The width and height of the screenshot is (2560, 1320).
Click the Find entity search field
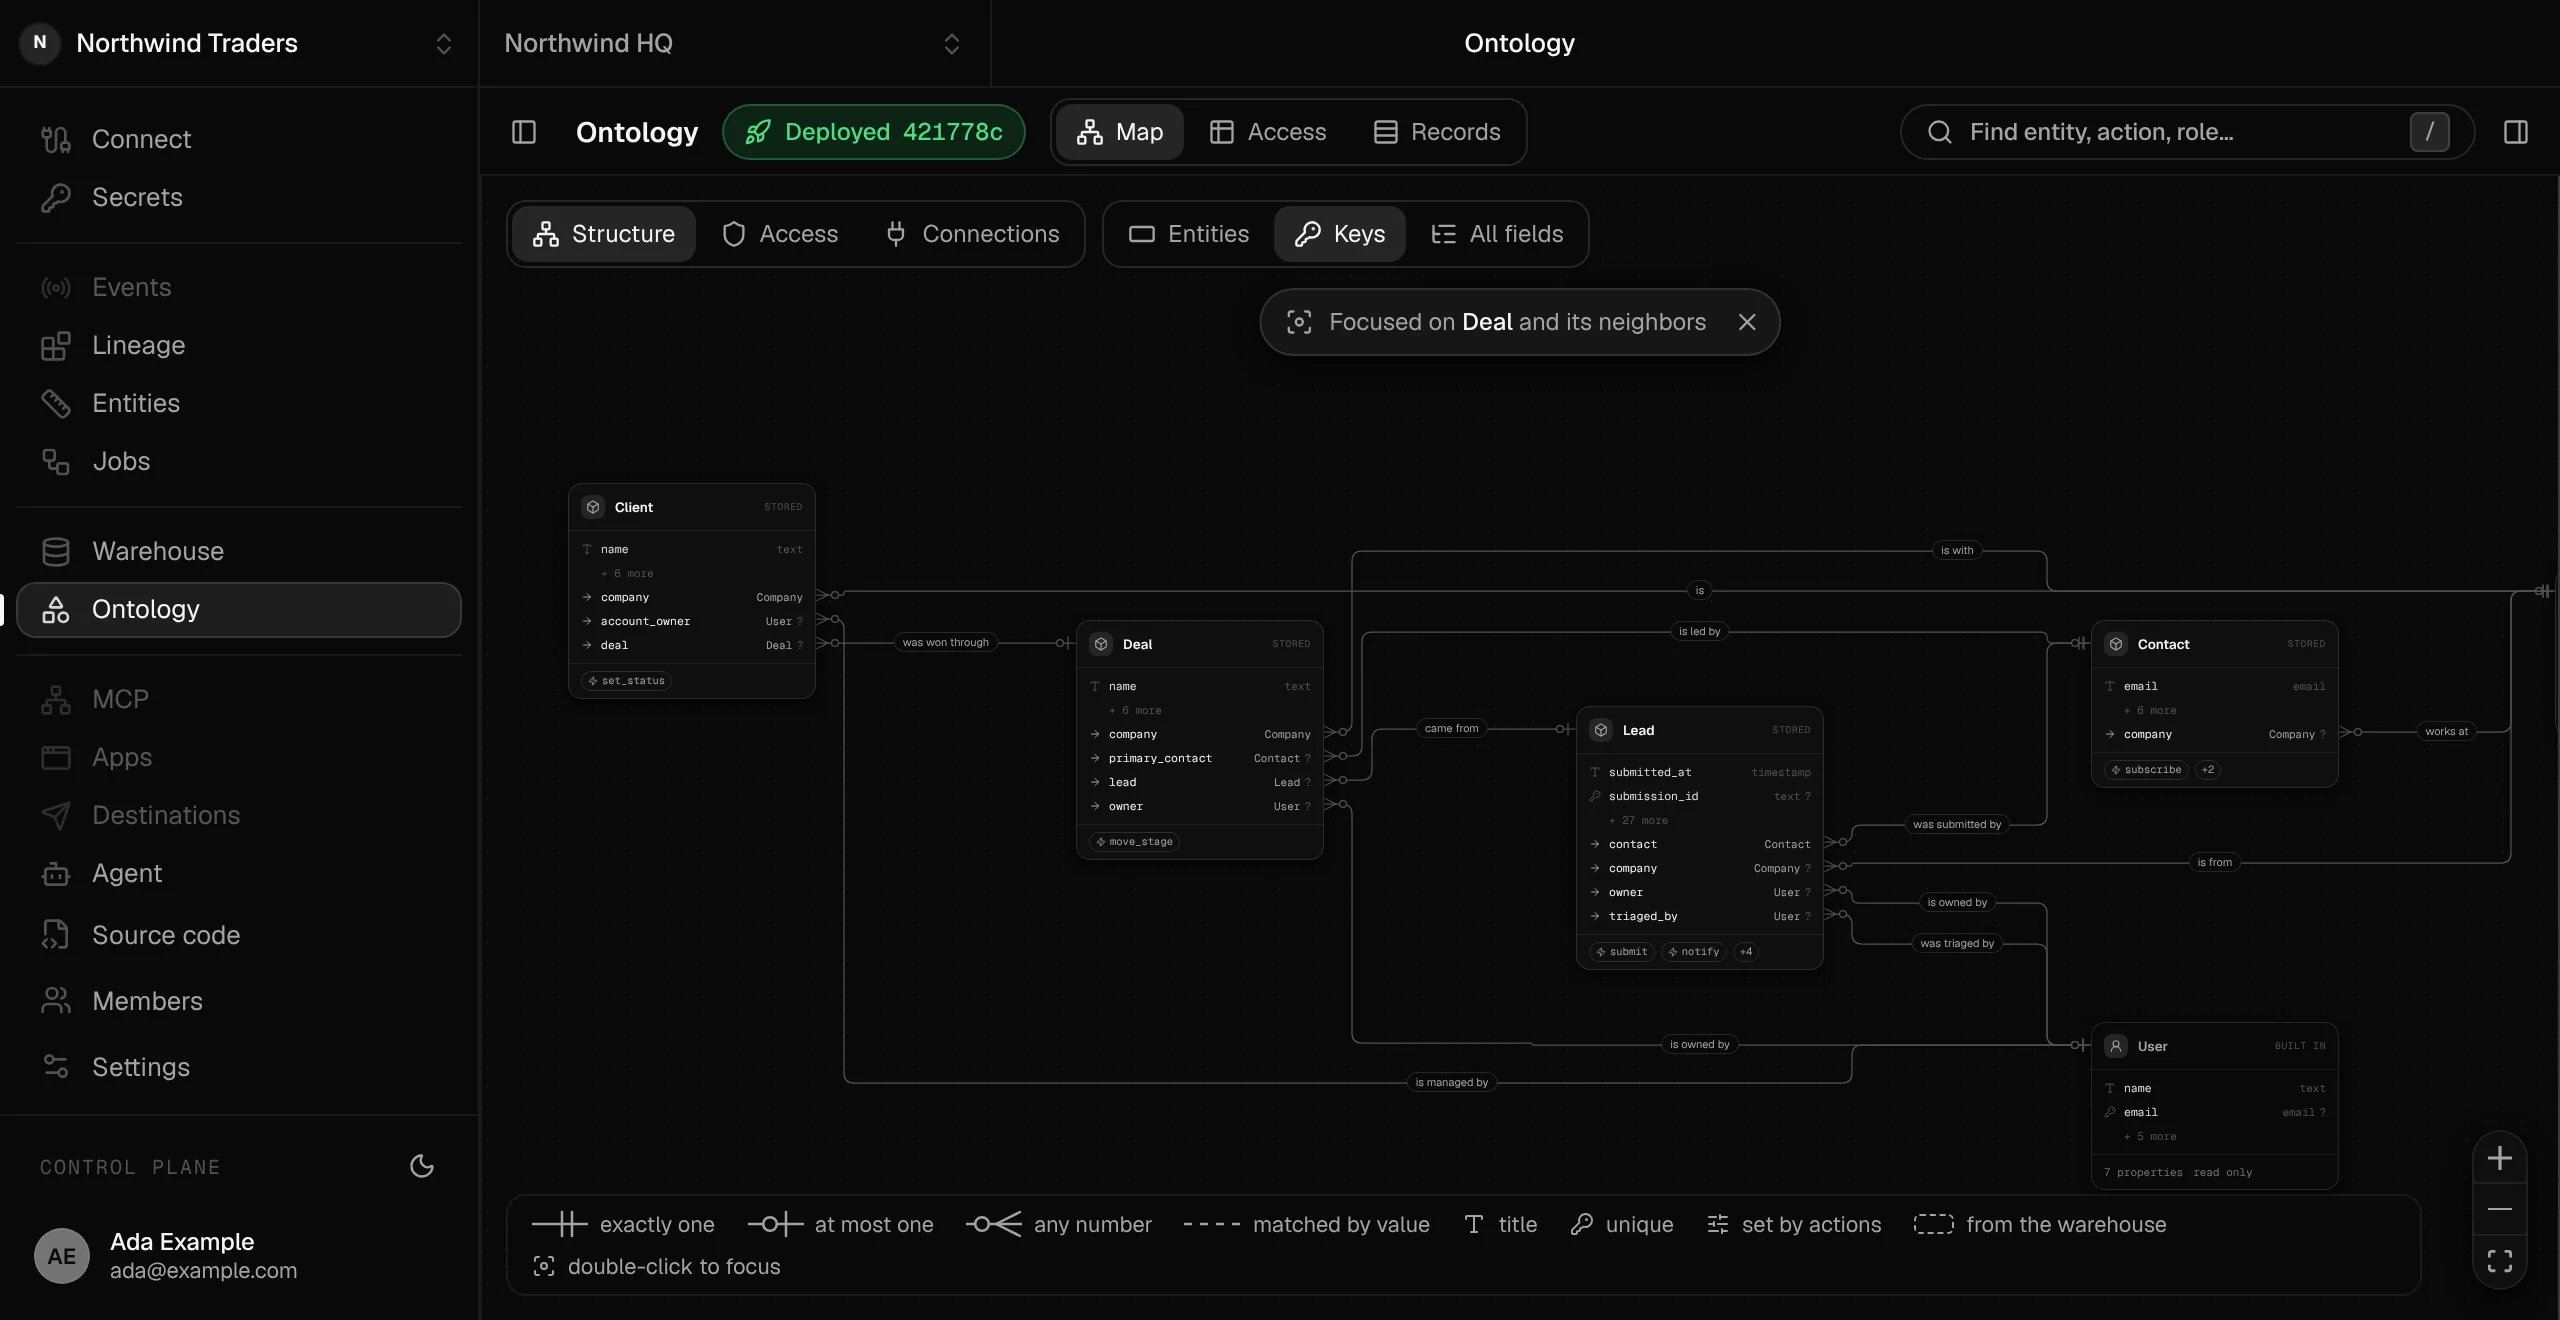tap(2187, 132)
